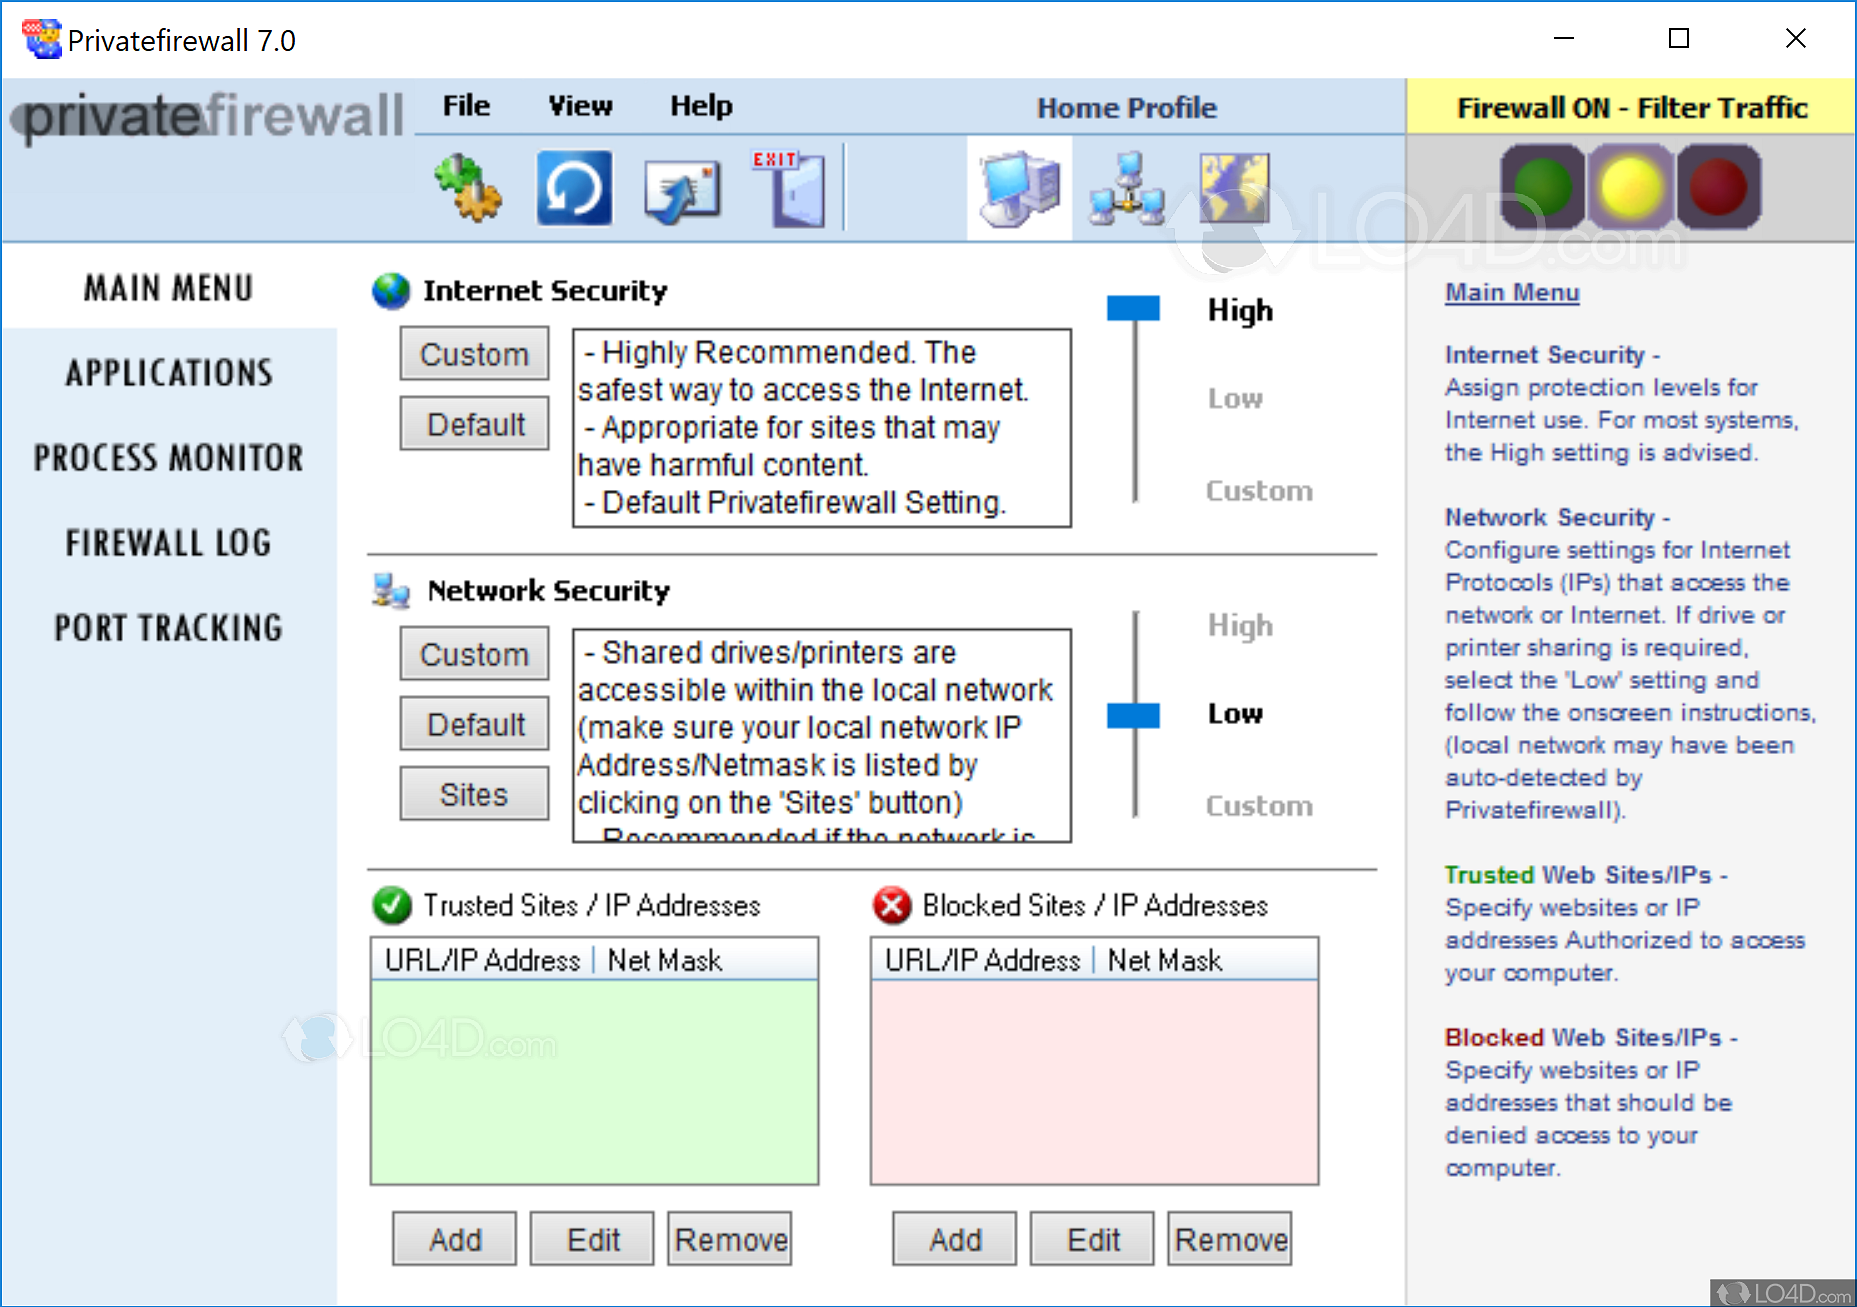Enable Block All traffic via red light

click(1719, 186)
